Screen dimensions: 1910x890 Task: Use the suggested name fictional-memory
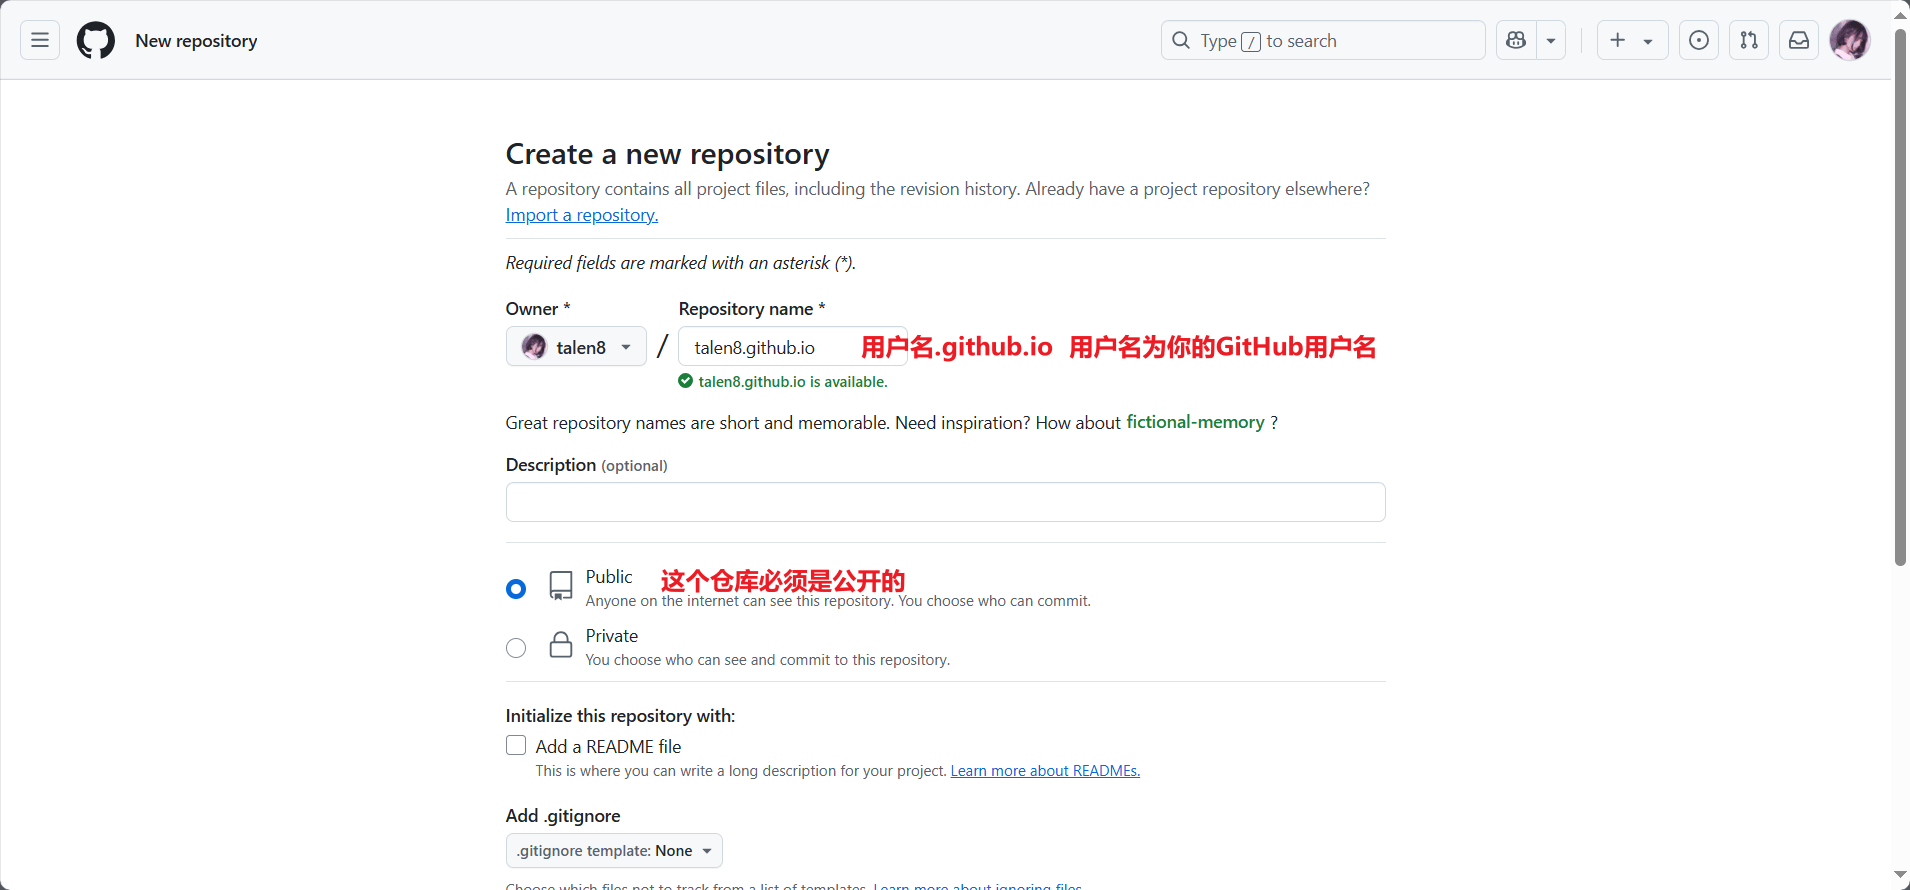click(1195, 422)
